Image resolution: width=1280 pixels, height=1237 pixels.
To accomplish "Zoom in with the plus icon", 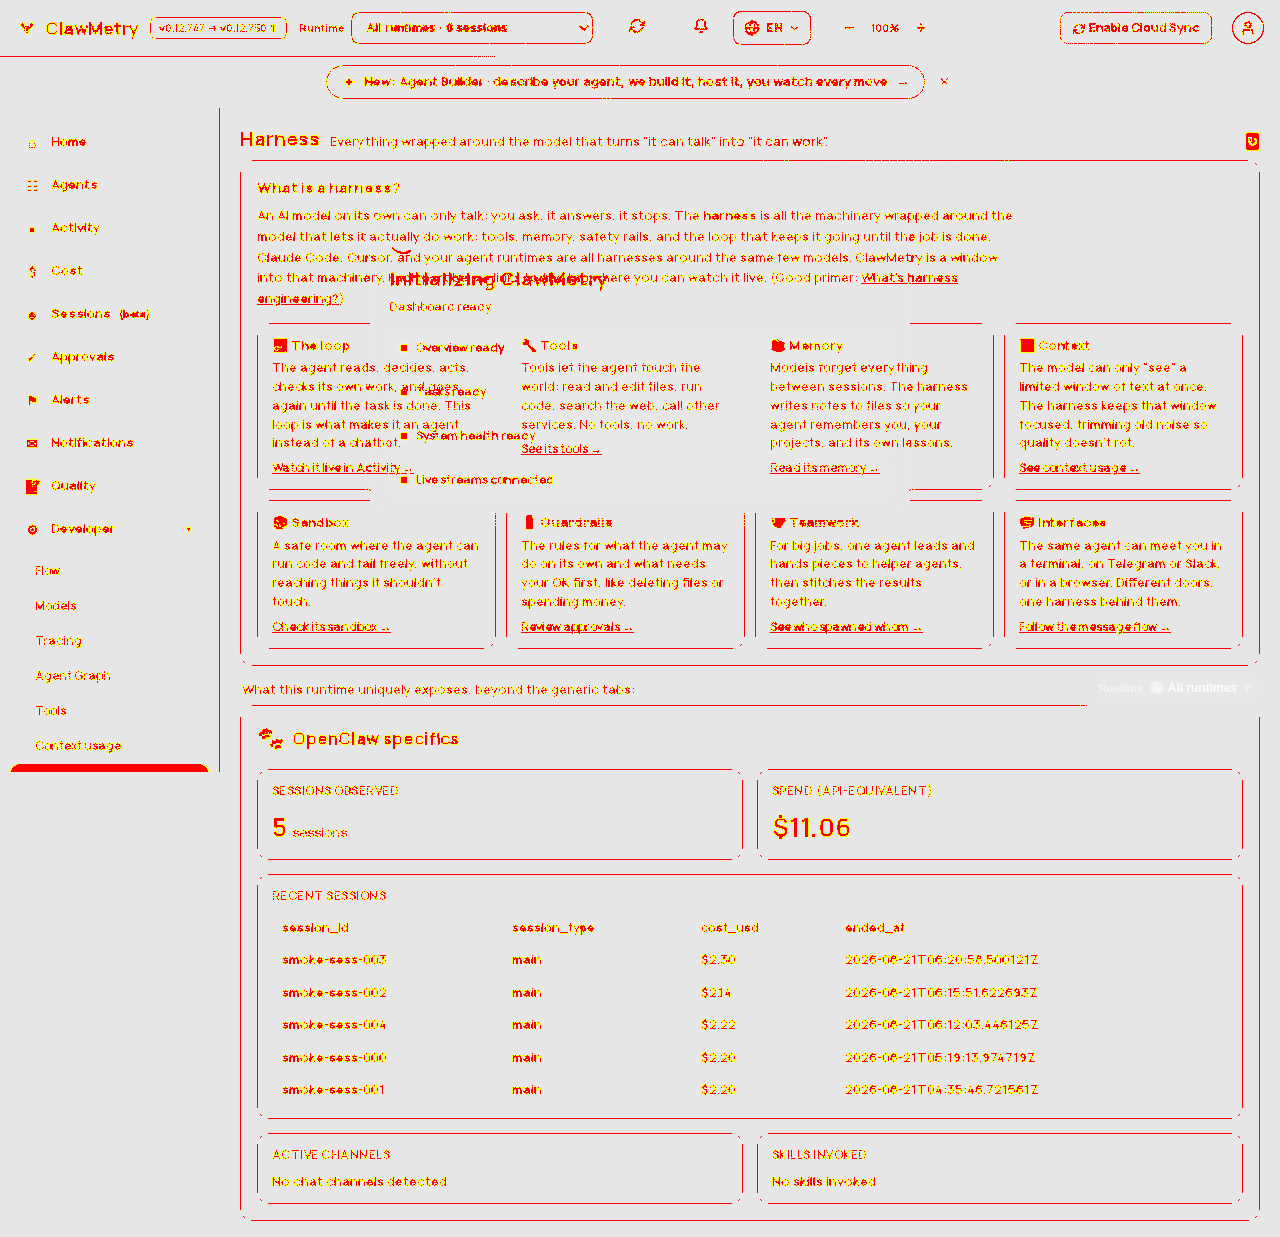I will 921,28.
